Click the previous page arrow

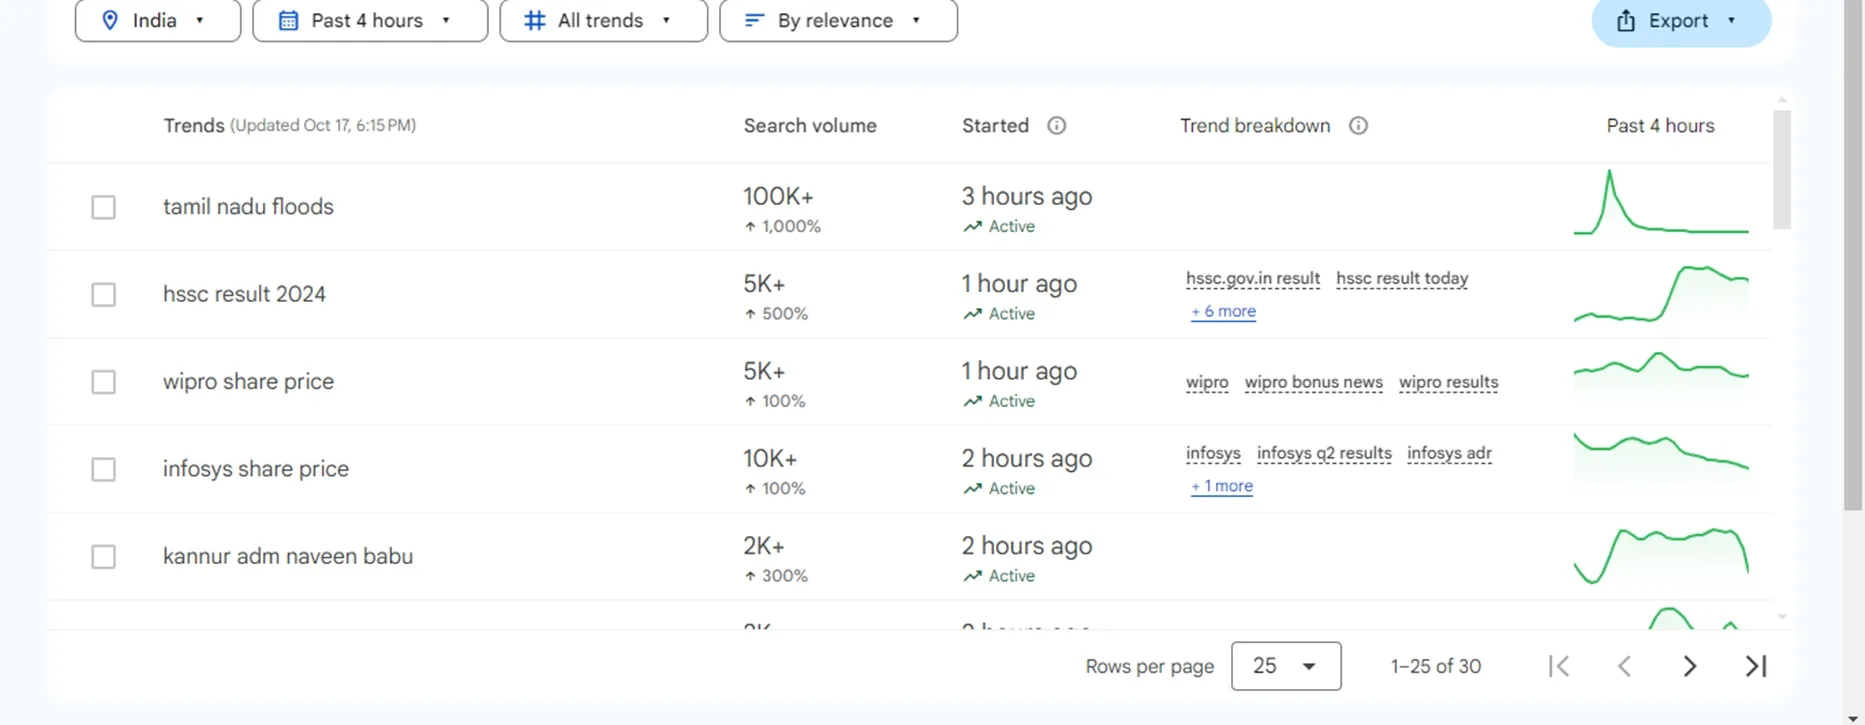1624,666
